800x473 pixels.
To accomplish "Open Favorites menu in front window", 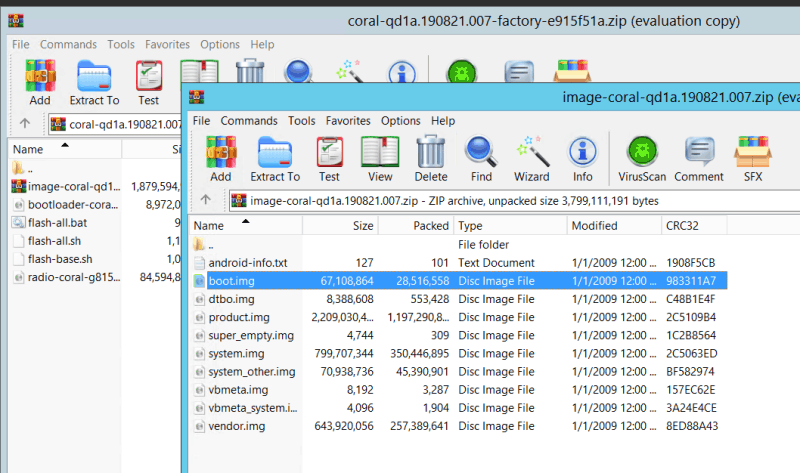I will coord(348,121).
